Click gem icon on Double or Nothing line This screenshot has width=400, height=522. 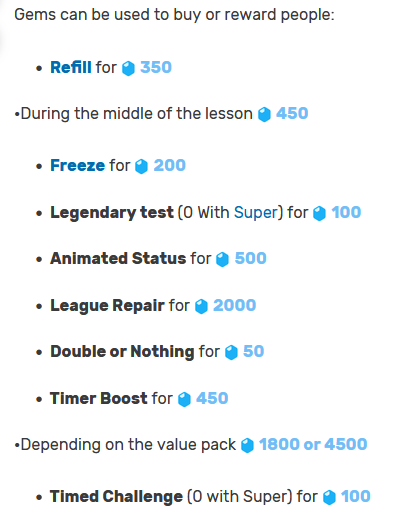[x=231, y=352]
